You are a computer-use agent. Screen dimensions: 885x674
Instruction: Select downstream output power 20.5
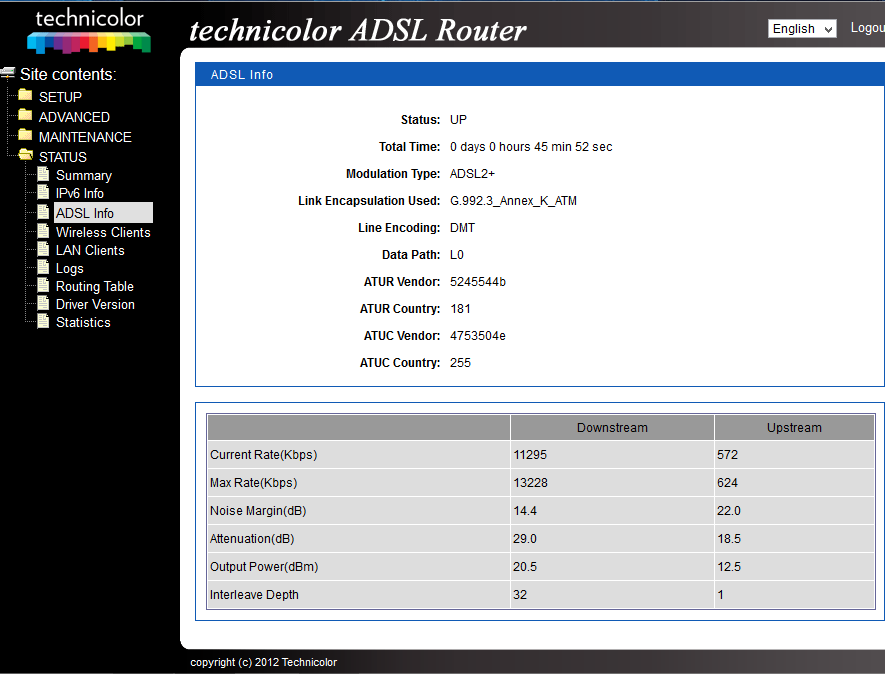[x=525, y=567]
